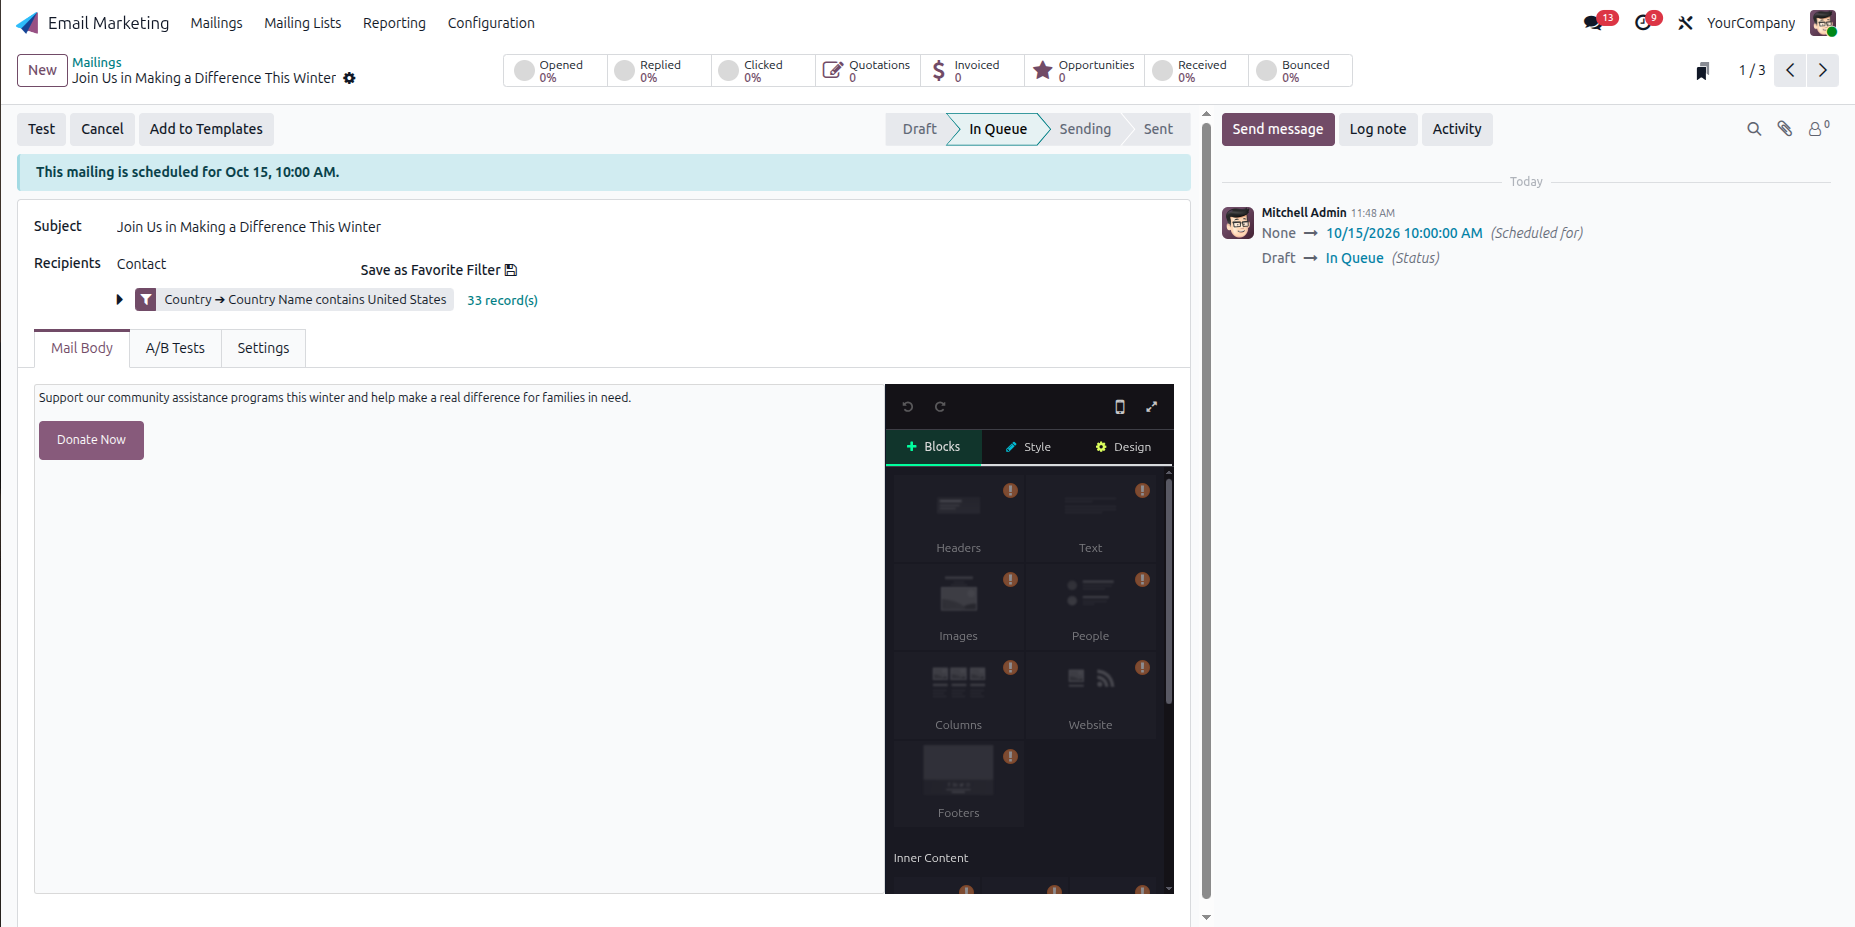
Task: Open the activities clock icon
Action: (x=1642, y=23)
